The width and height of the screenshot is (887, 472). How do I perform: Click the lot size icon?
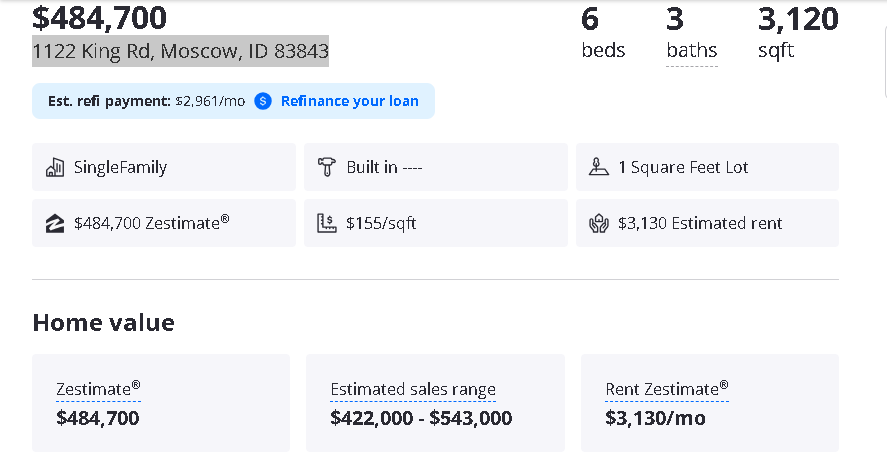[598, 167]
